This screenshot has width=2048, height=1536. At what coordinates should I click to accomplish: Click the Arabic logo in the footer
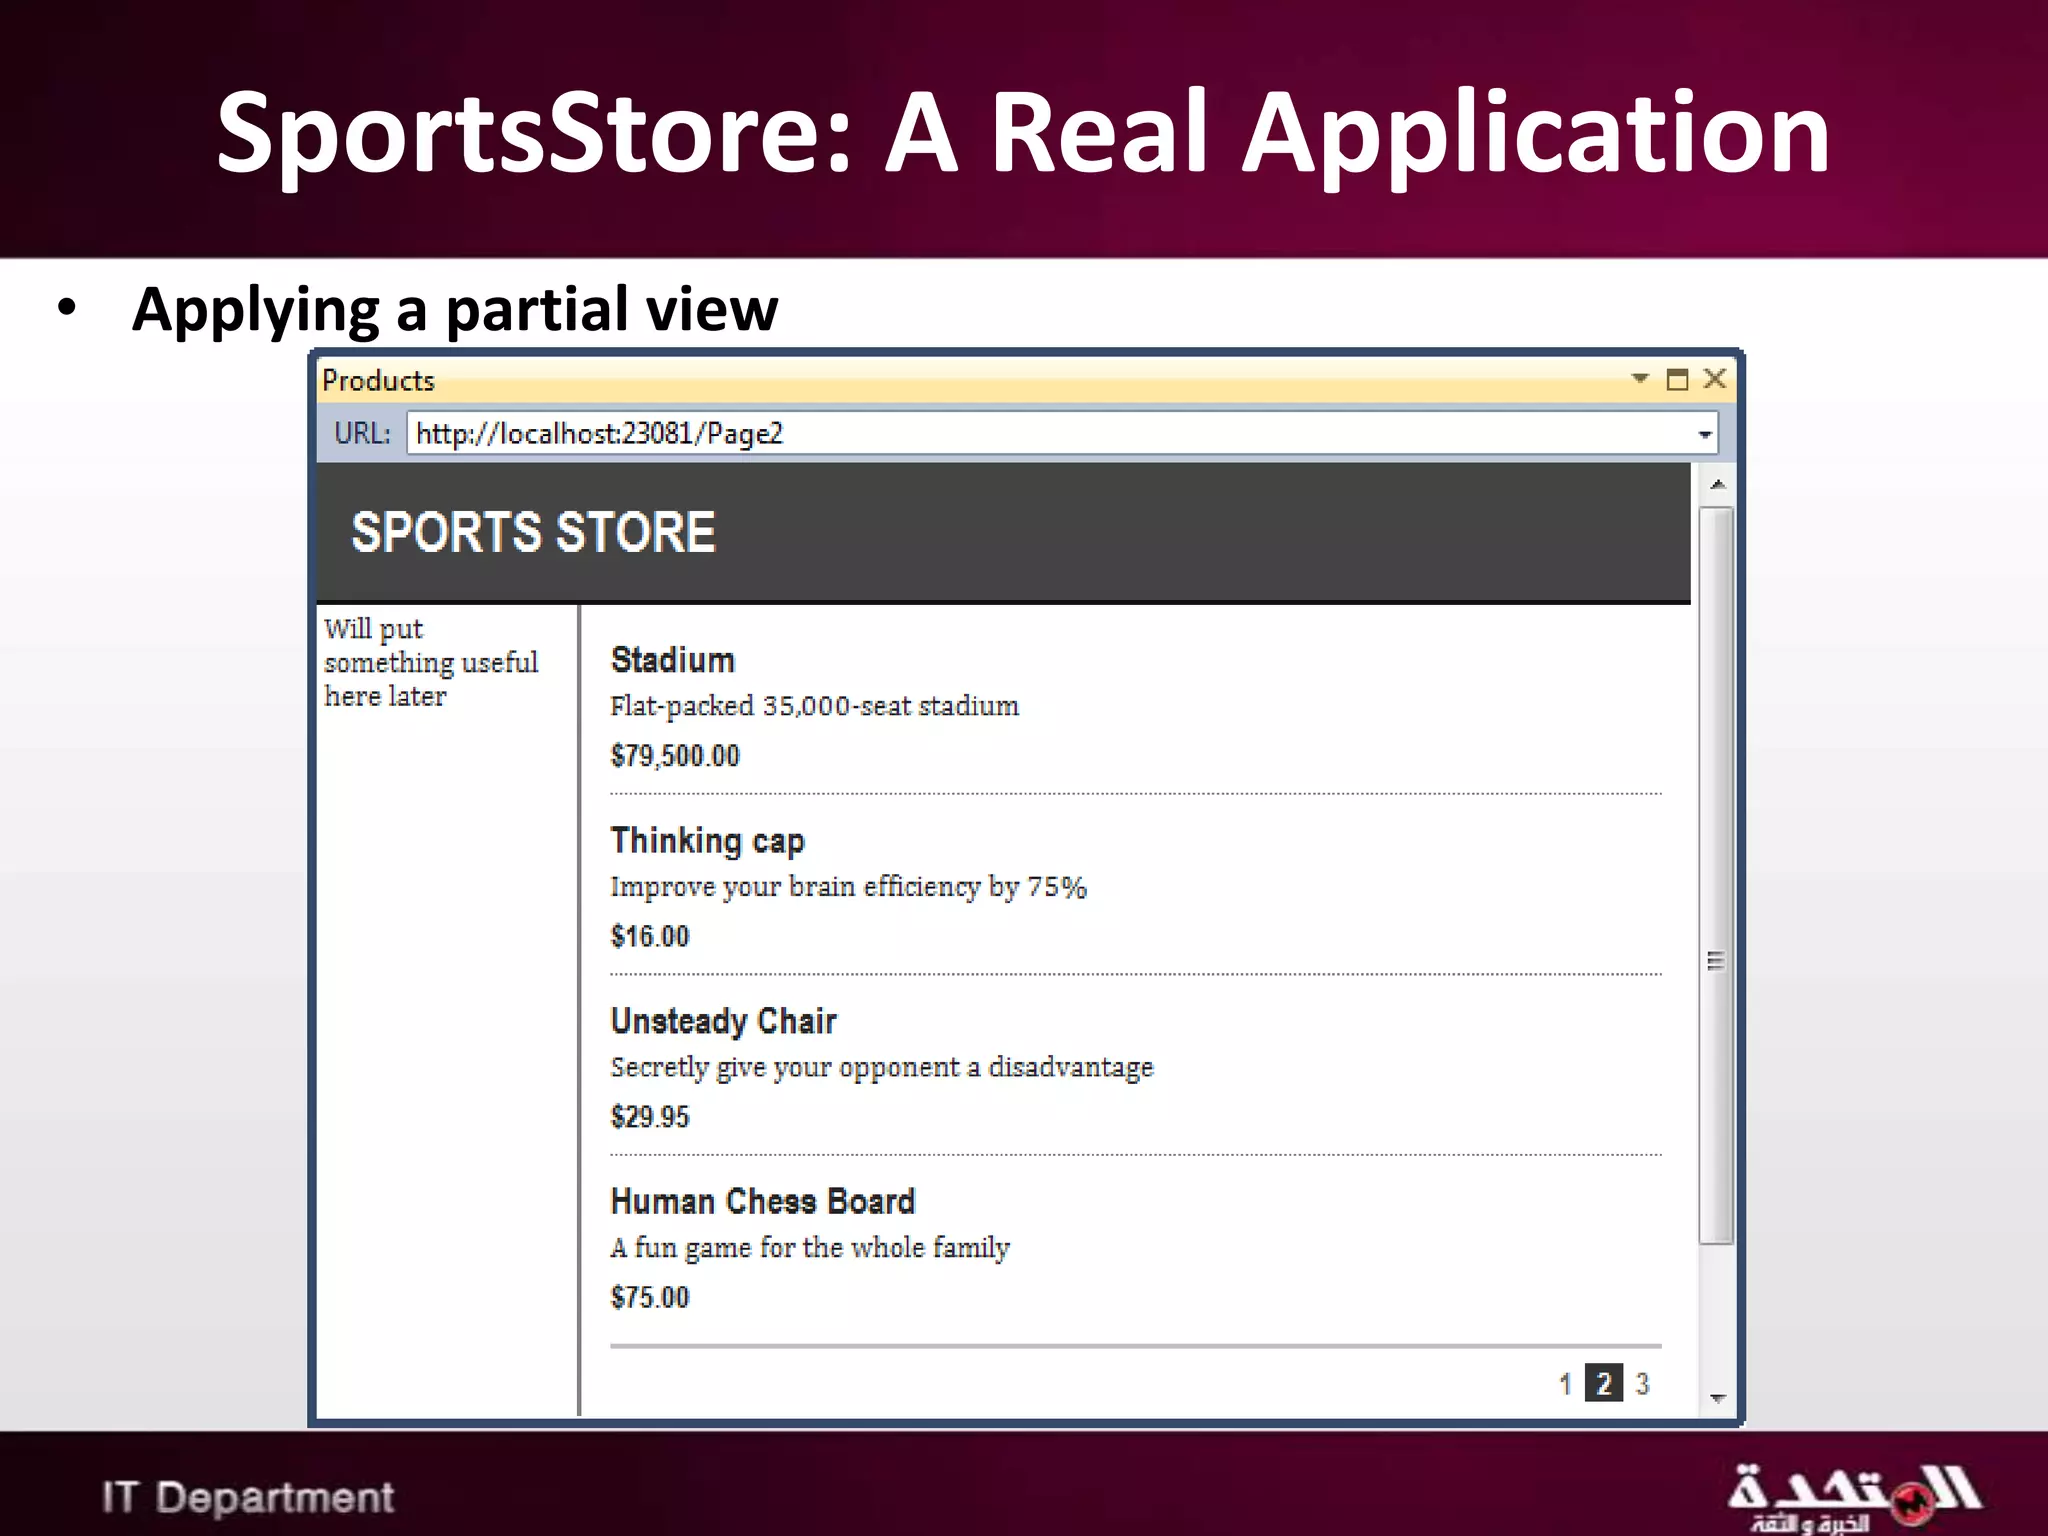point(1855,1497)
